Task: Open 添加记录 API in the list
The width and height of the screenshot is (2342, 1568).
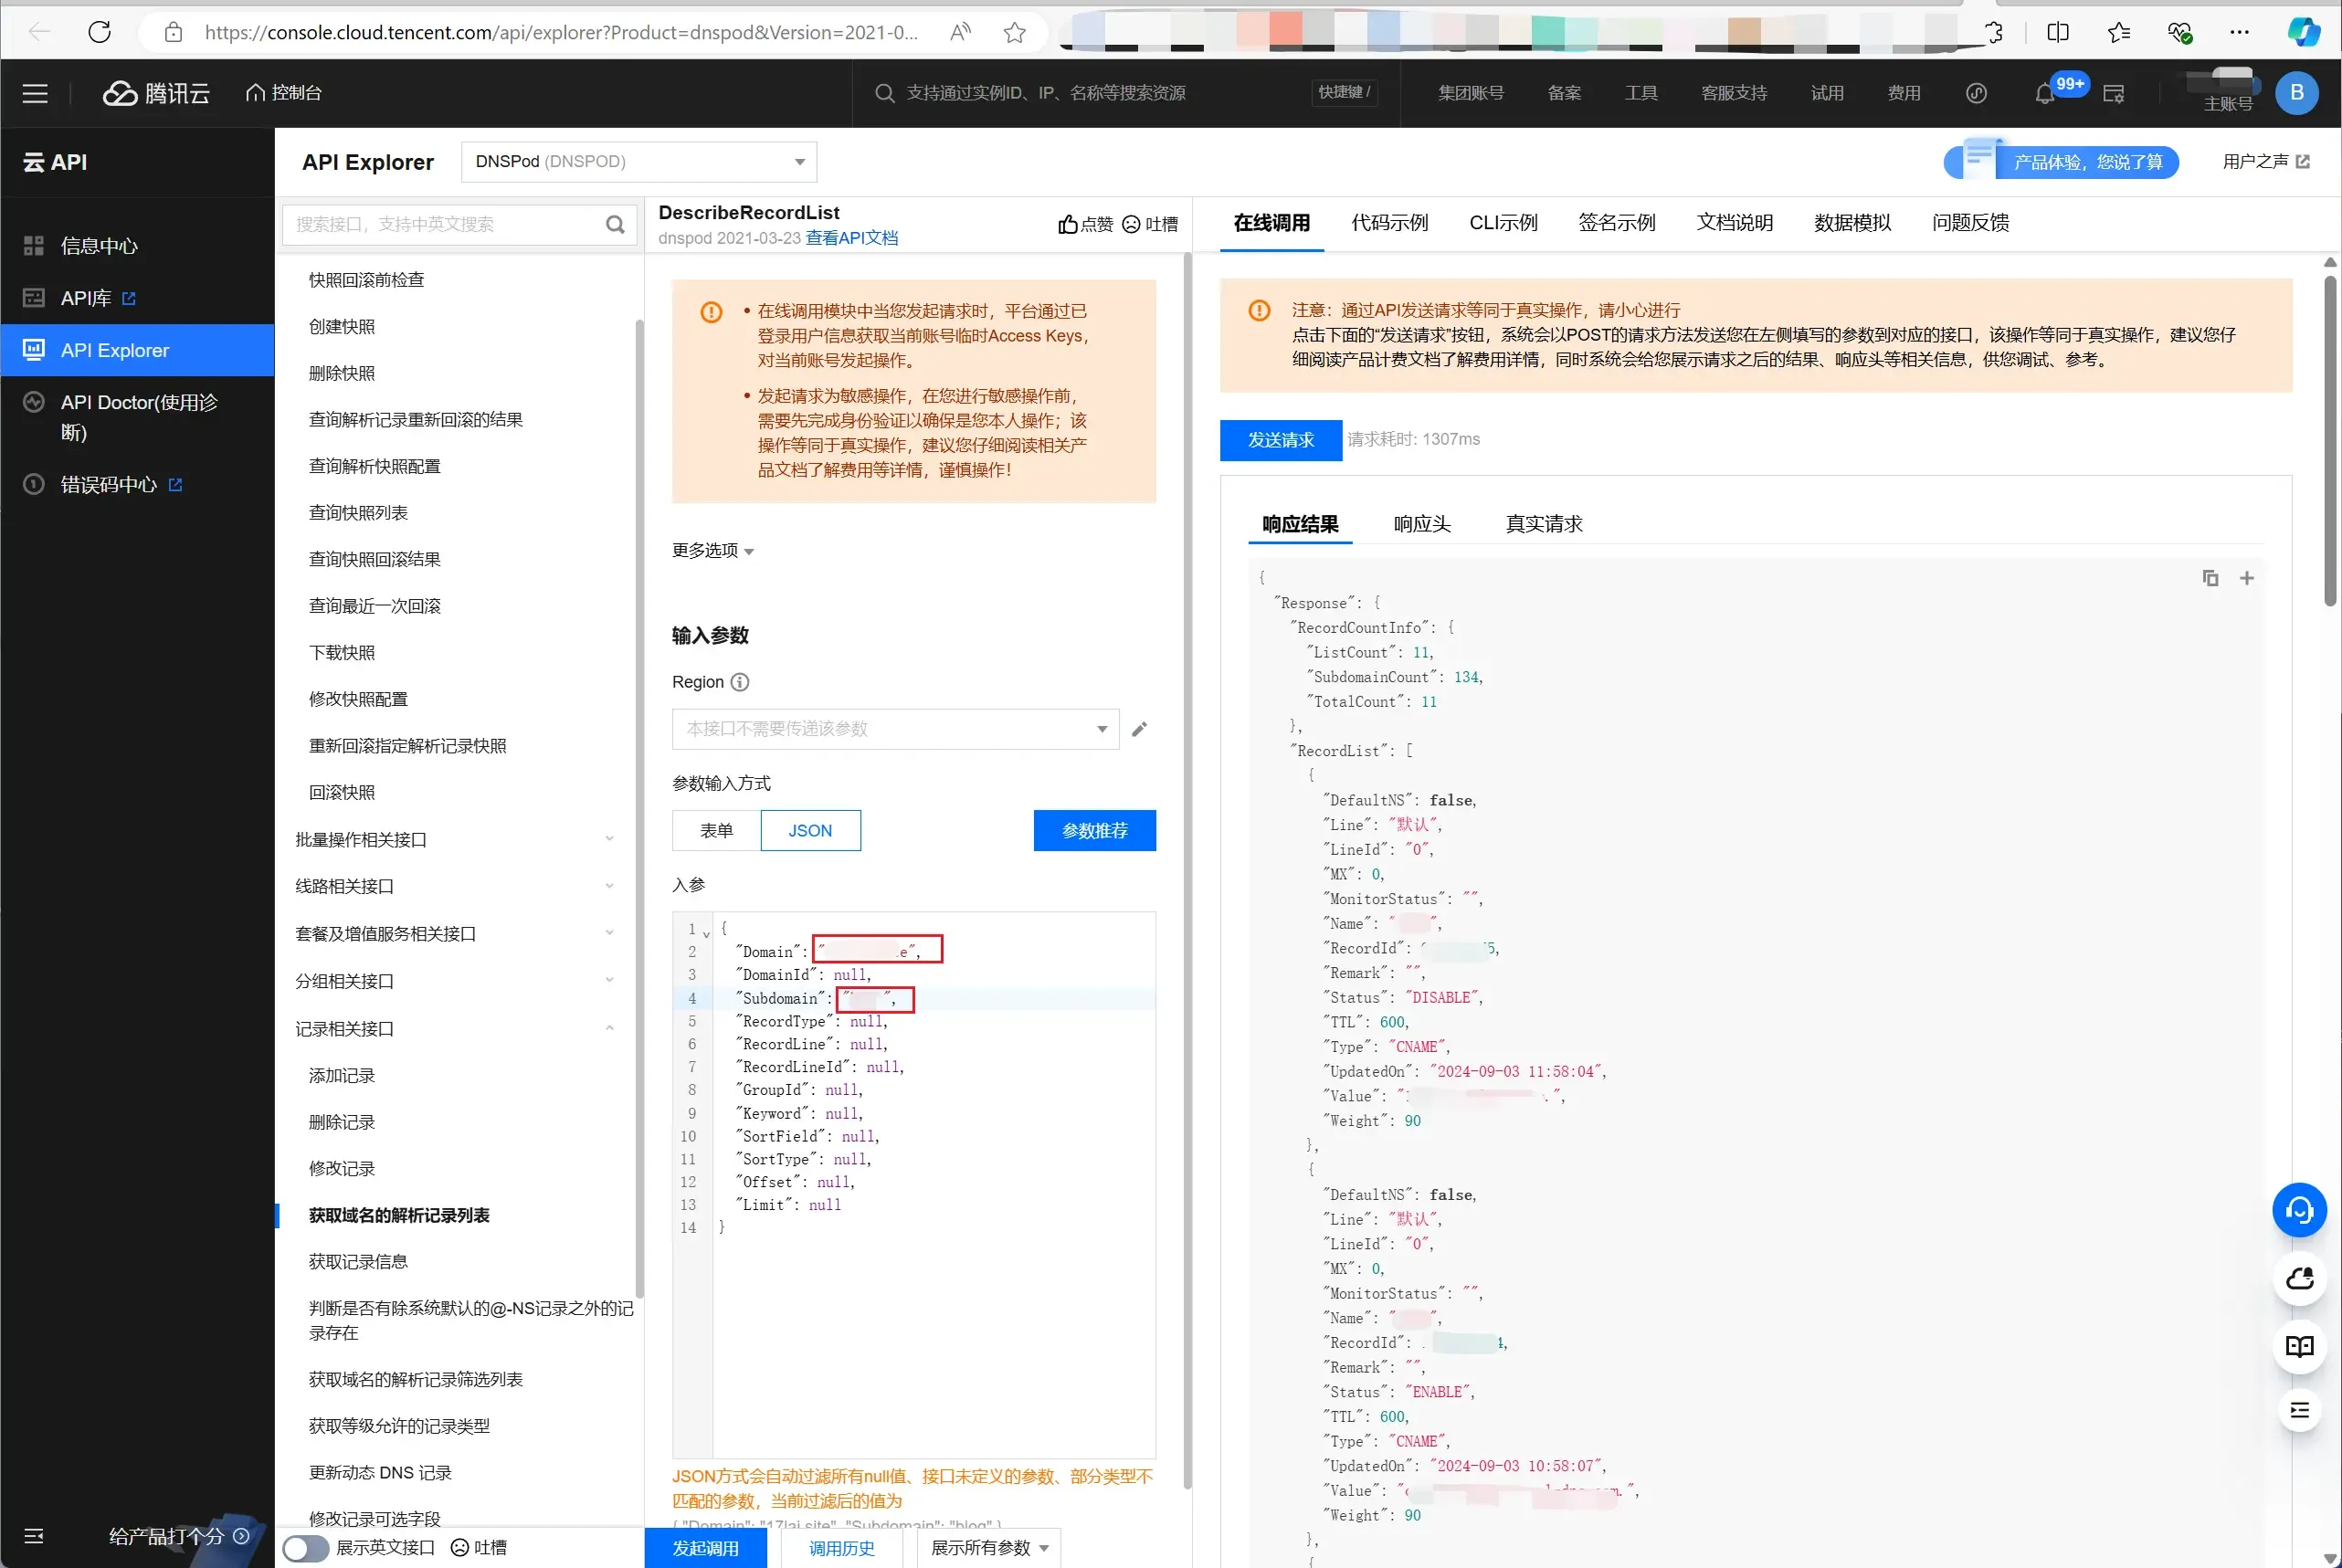Action: pyautogui.click(x=342, y=1075)
